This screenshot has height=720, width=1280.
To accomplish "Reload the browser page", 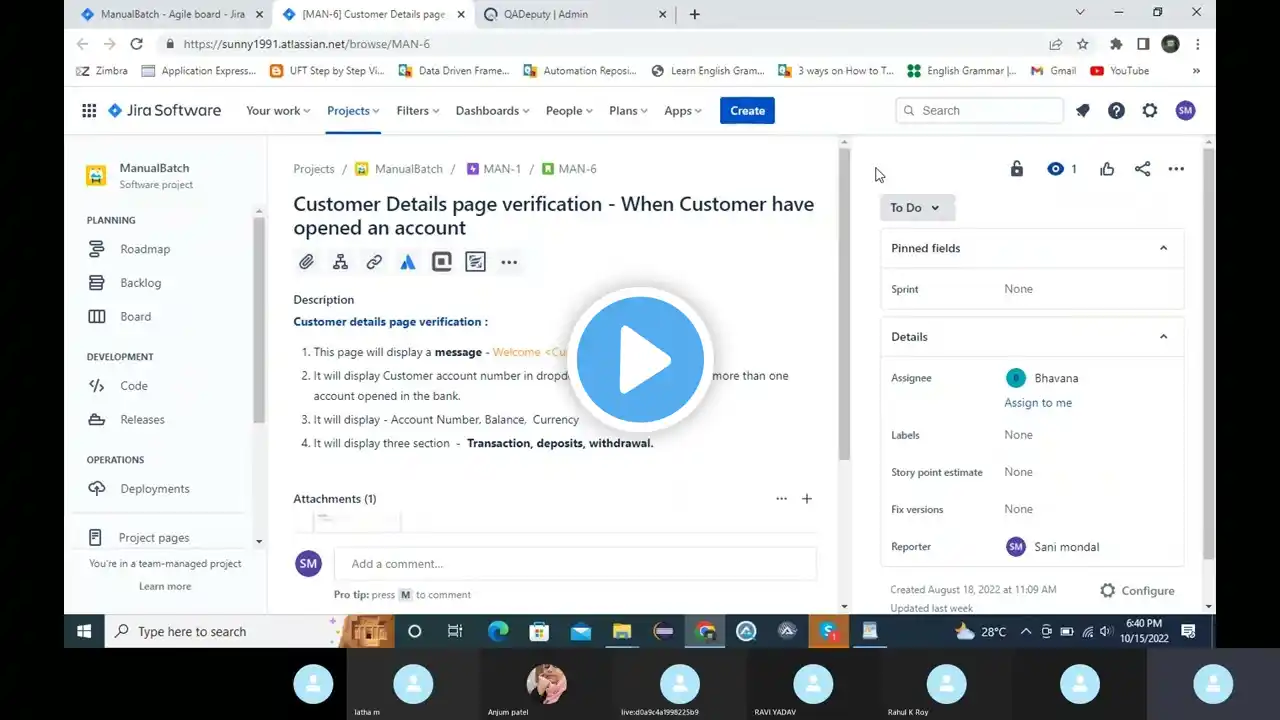I will [136, 44].
